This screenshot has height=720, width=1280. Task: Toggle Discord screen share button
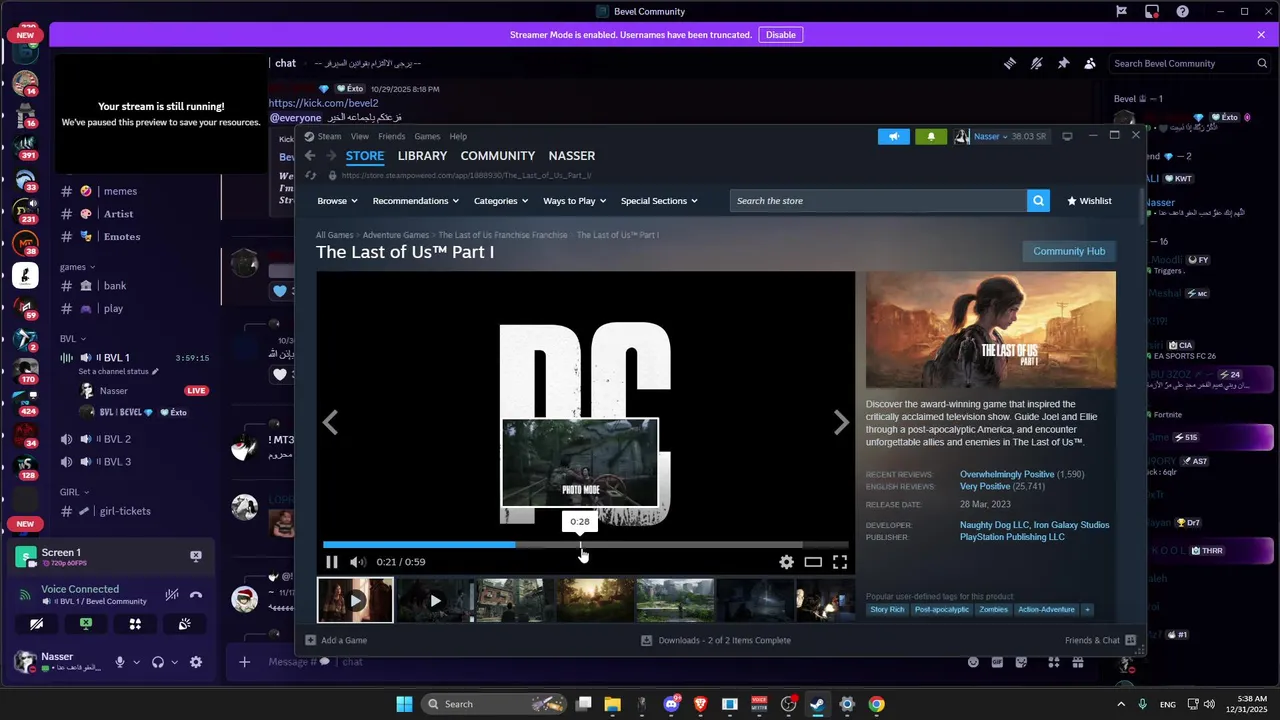pyautogui.click(x=86, y=624)
